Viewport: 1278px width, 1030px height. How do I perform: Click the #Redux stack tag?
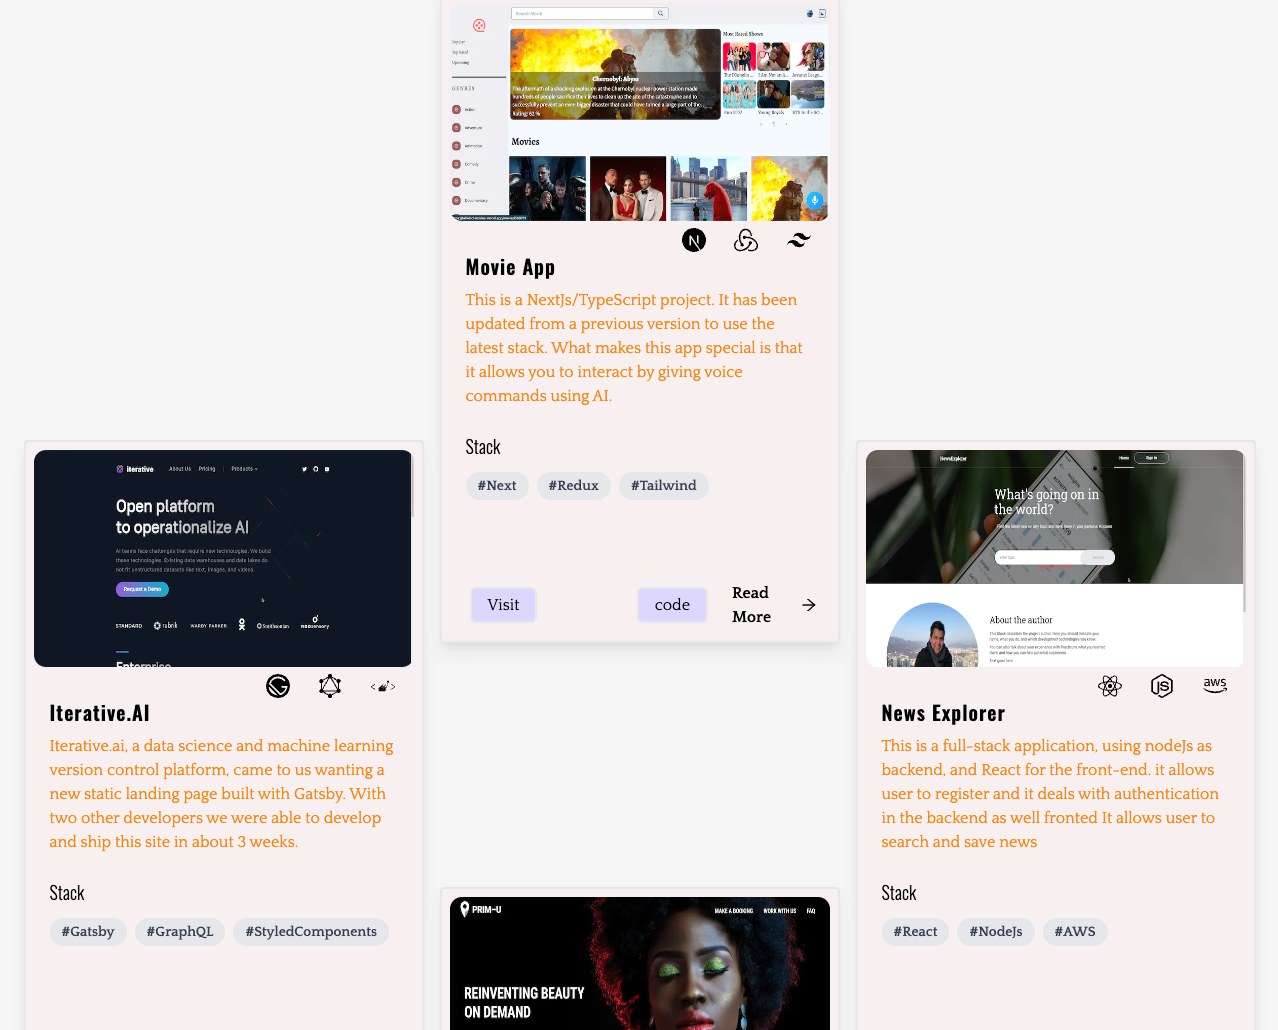pyautogui.click(x=573, y=486)
